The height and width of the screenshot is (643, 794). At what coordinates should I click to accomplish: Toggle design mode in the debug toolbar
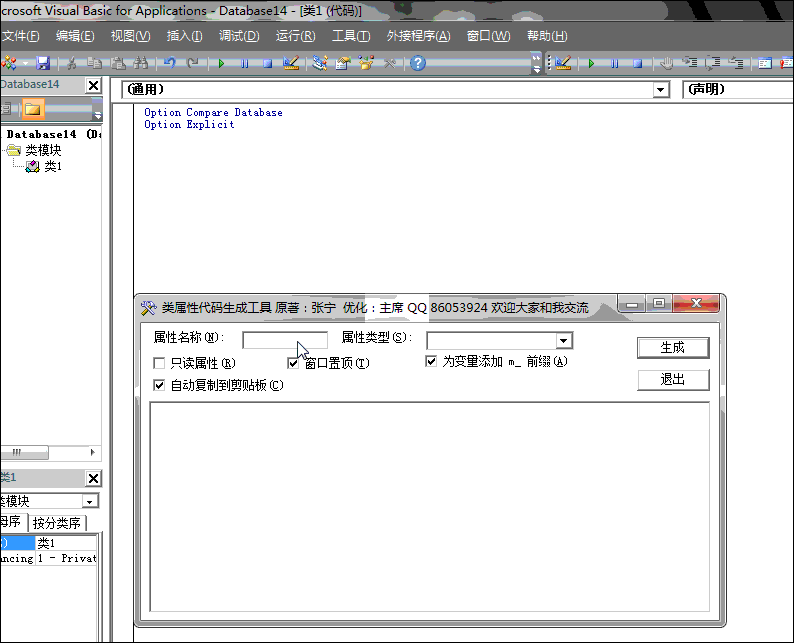[x=563, y=63]
